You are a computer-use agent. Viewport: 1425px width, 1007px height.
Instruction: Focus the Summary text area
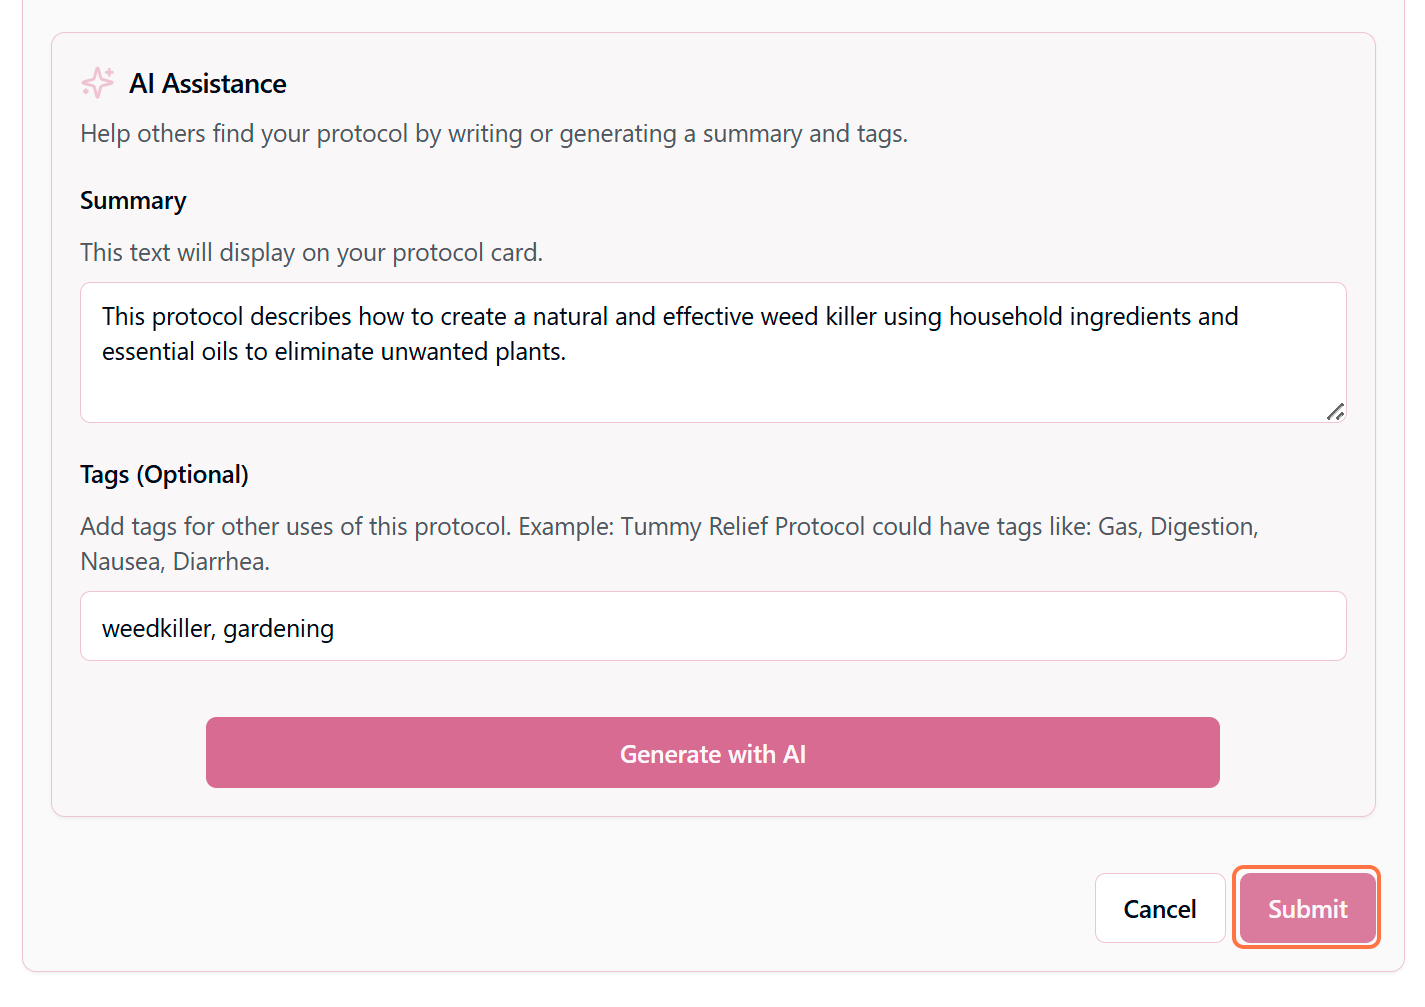[x=712, y=385]
